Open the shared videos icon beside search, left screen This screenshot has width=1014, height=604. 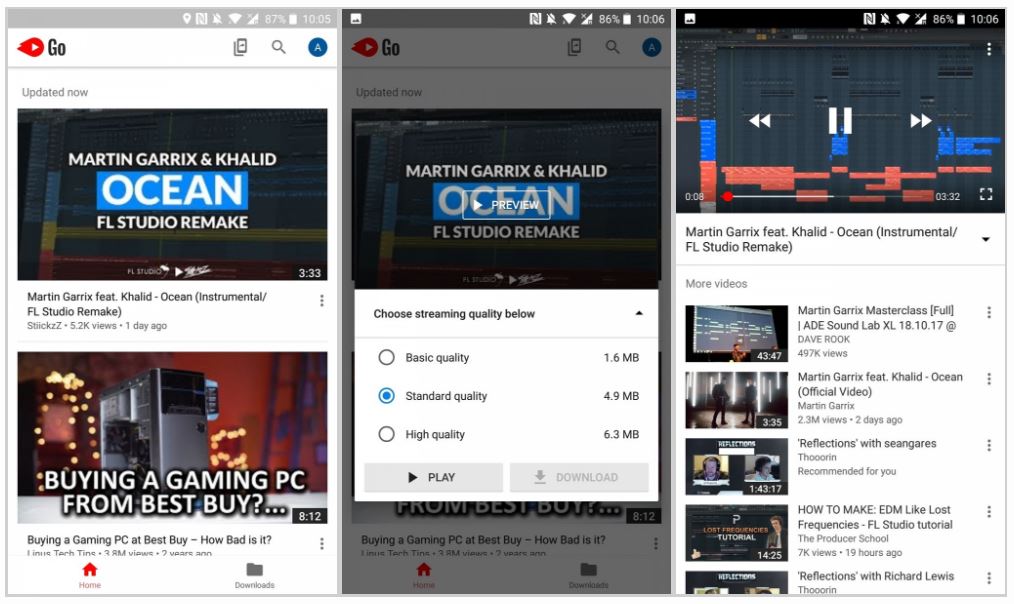point(240,47)
